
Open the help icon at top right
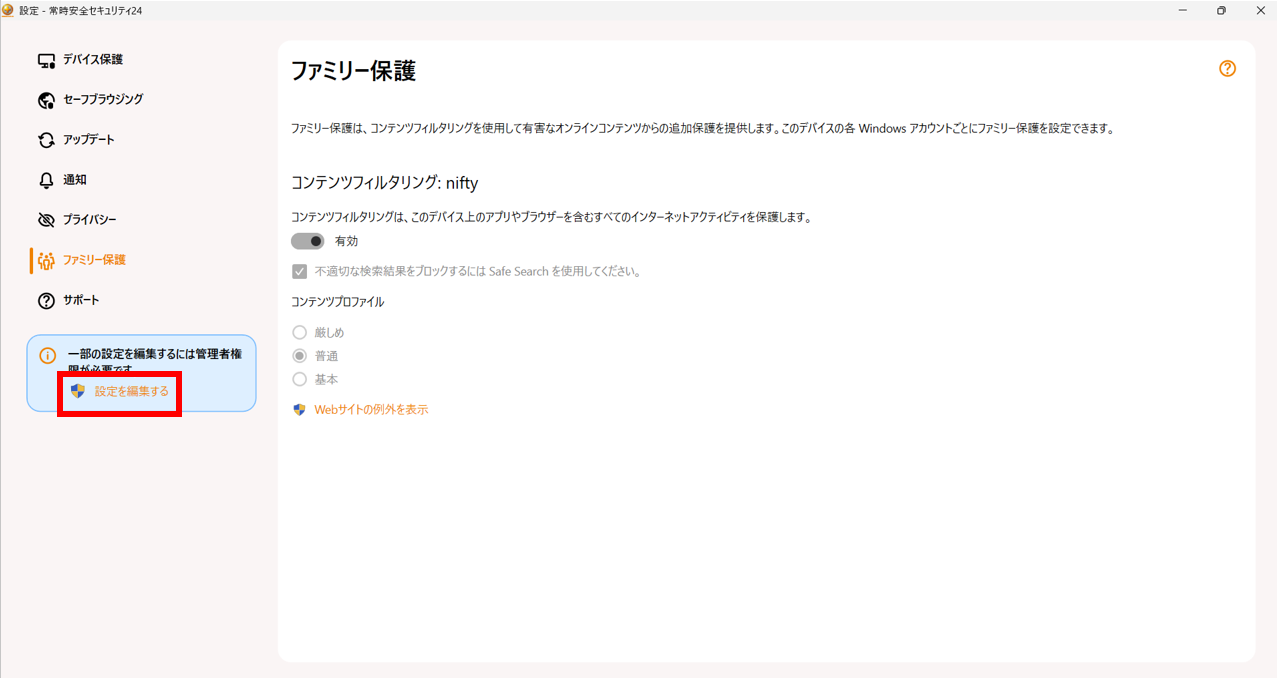(1227, 68)
